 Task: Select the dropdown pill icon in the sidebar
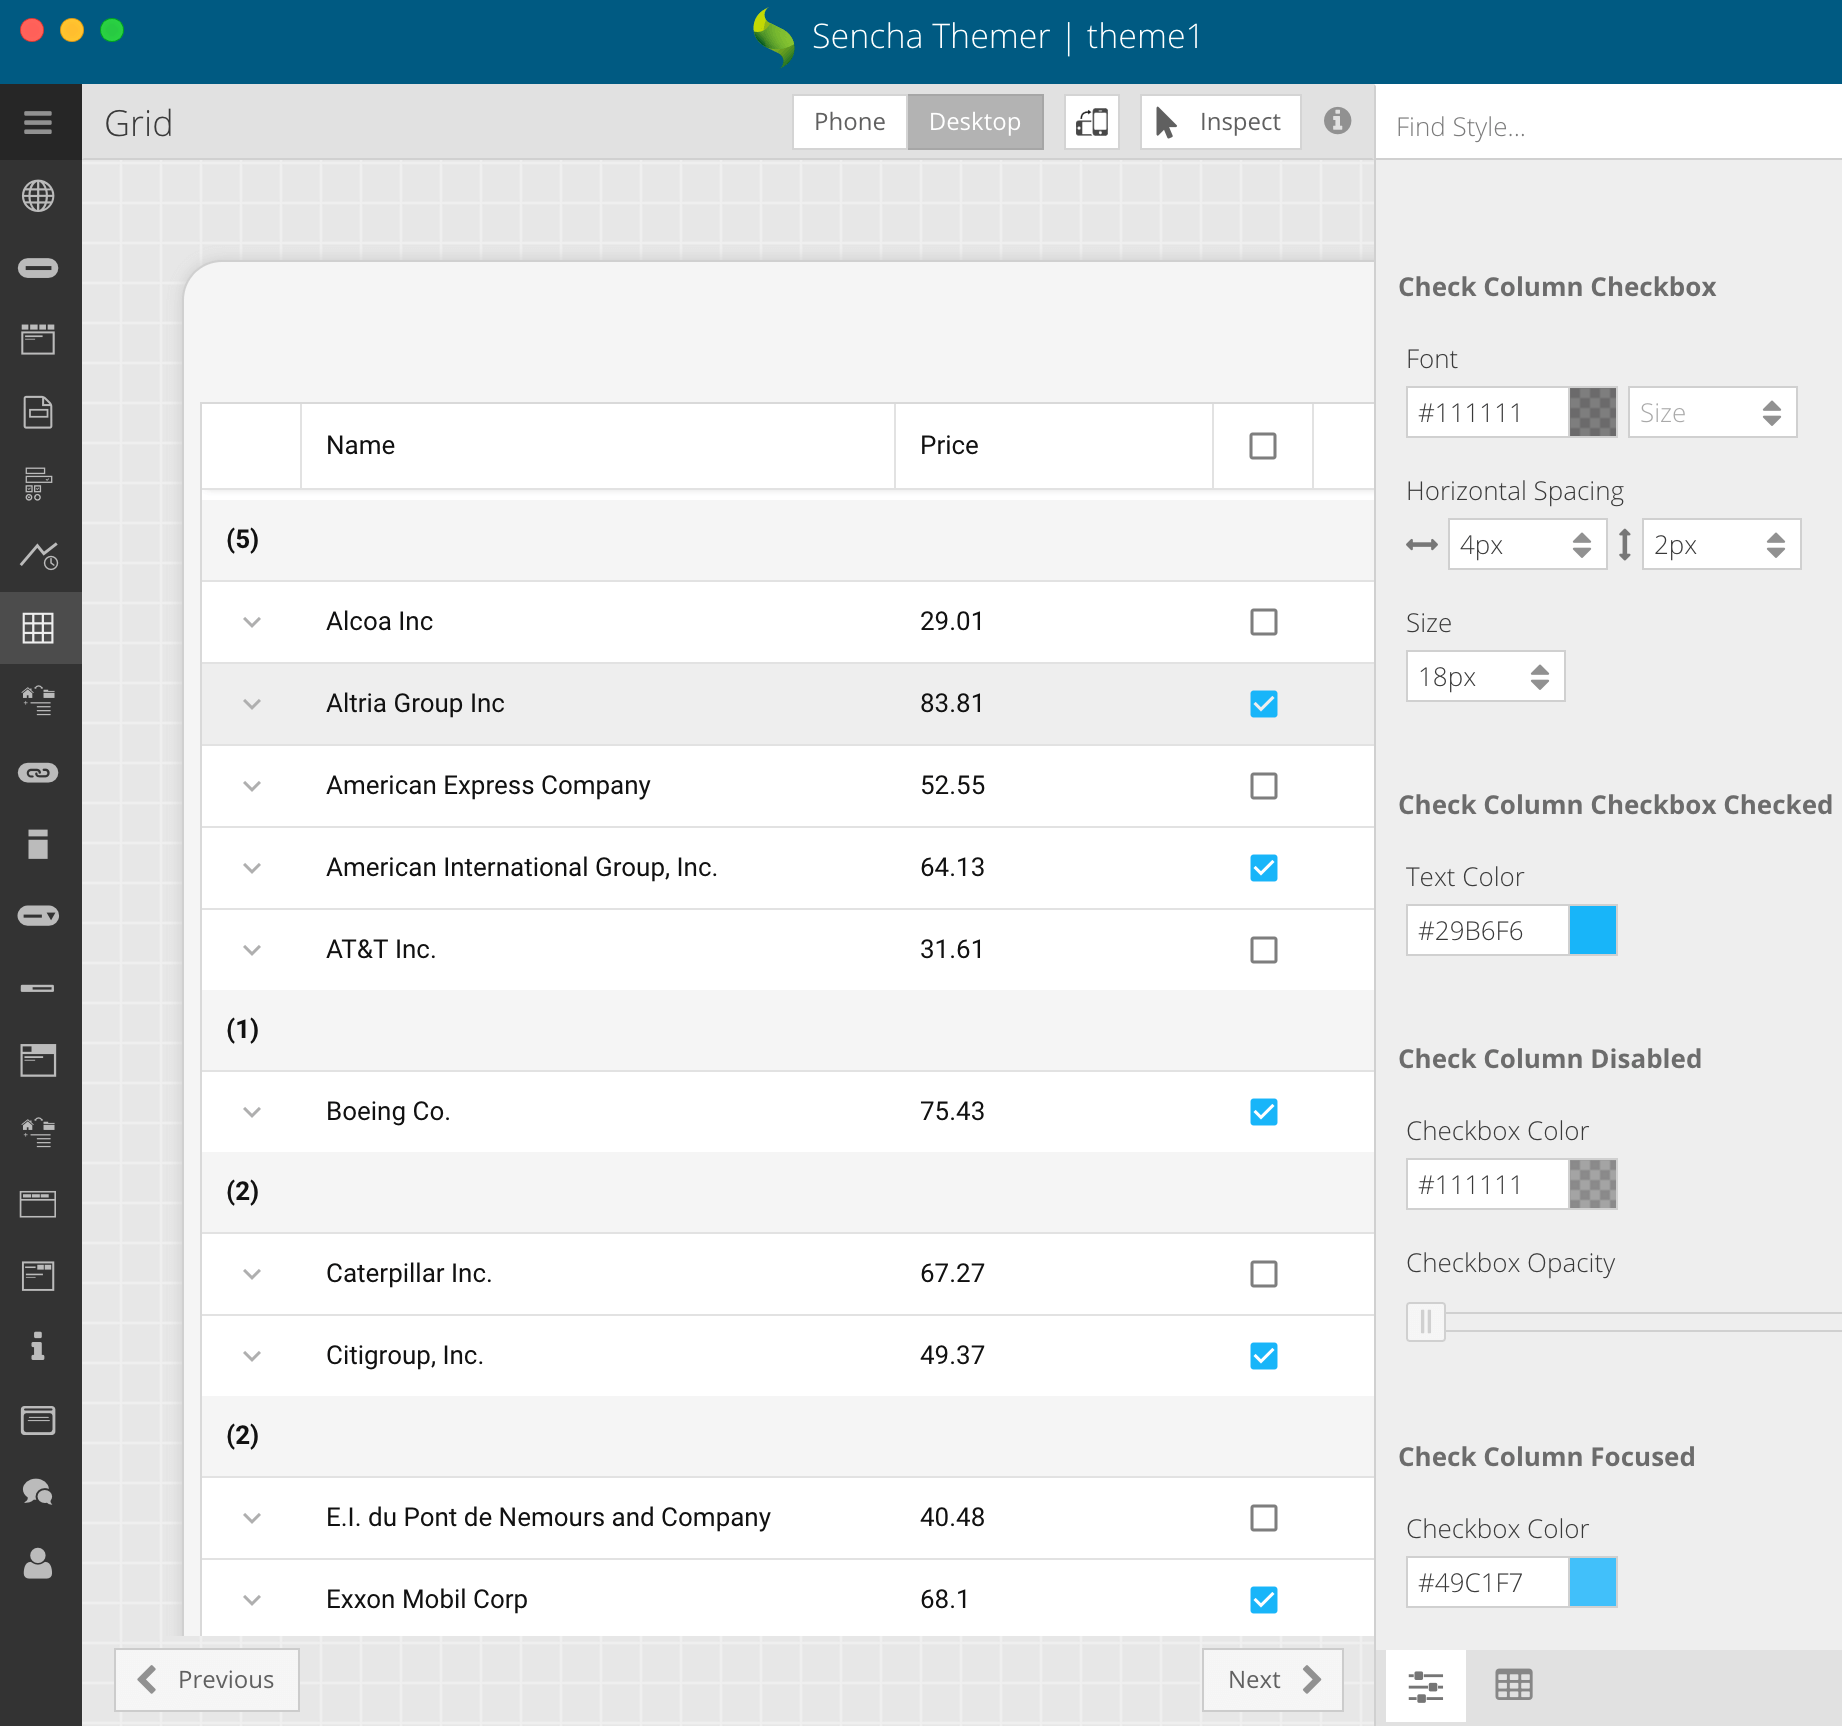click(x=38, y=916)
